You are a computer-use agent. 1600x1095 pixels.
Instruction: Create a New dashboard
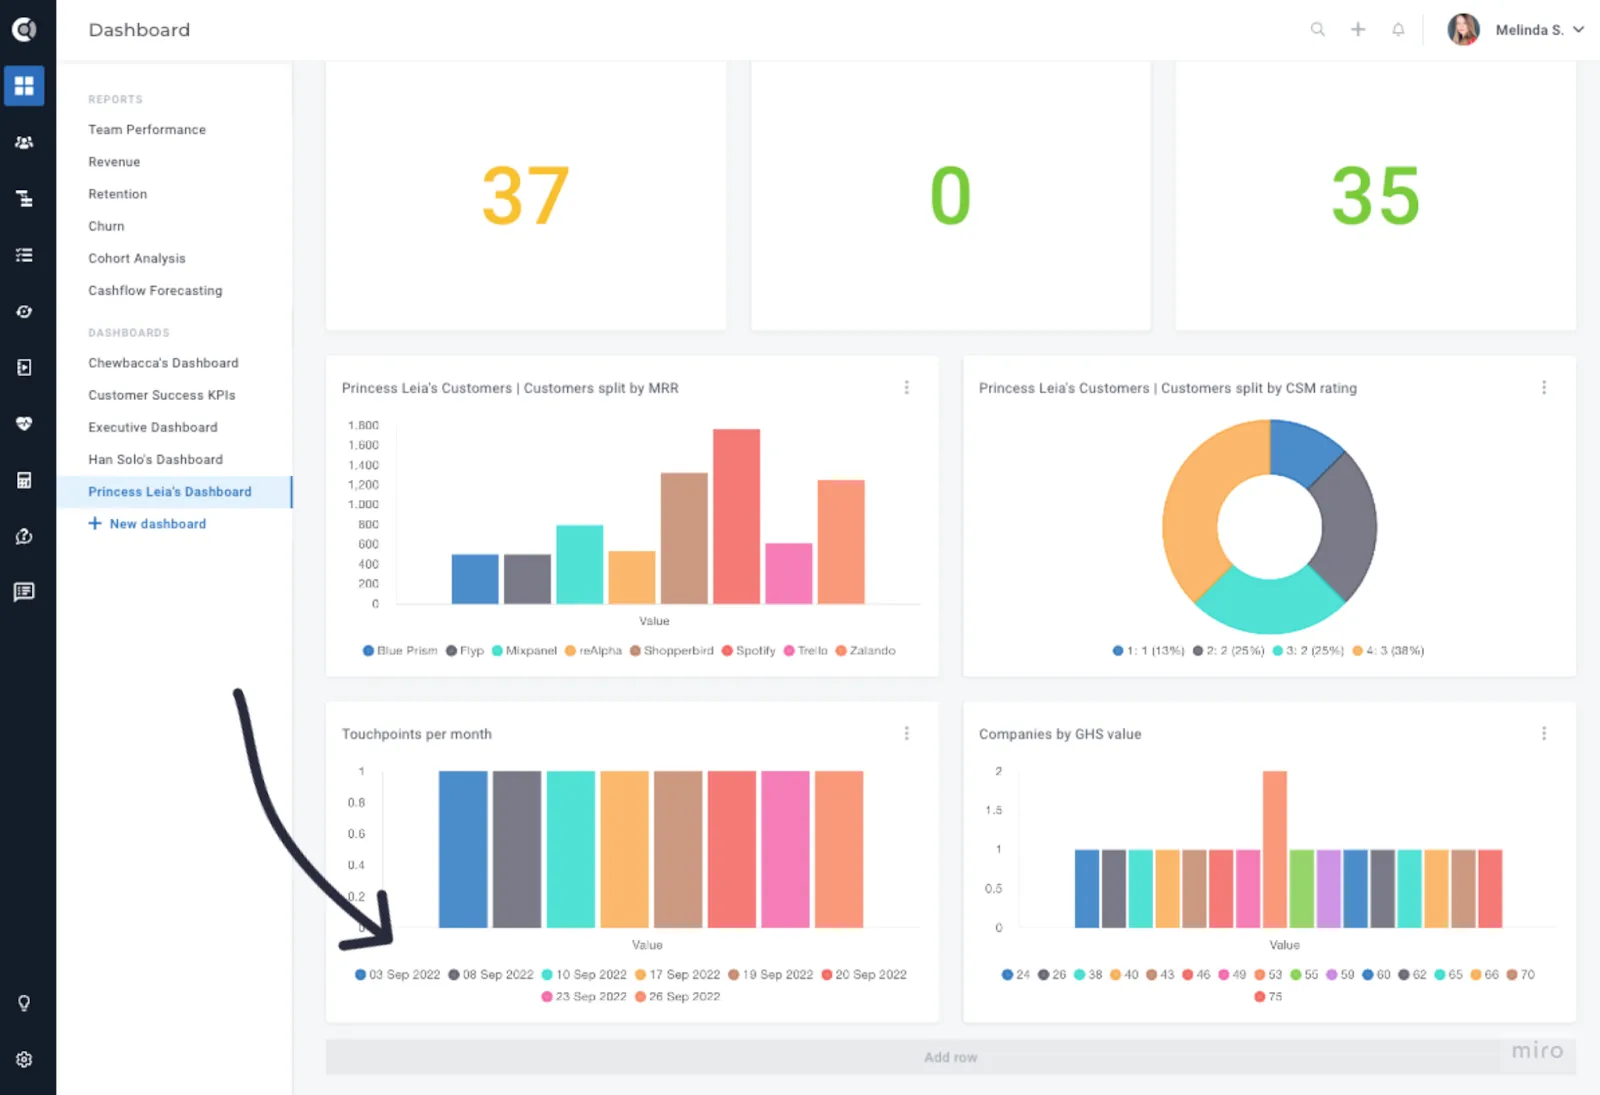point(147,523)
